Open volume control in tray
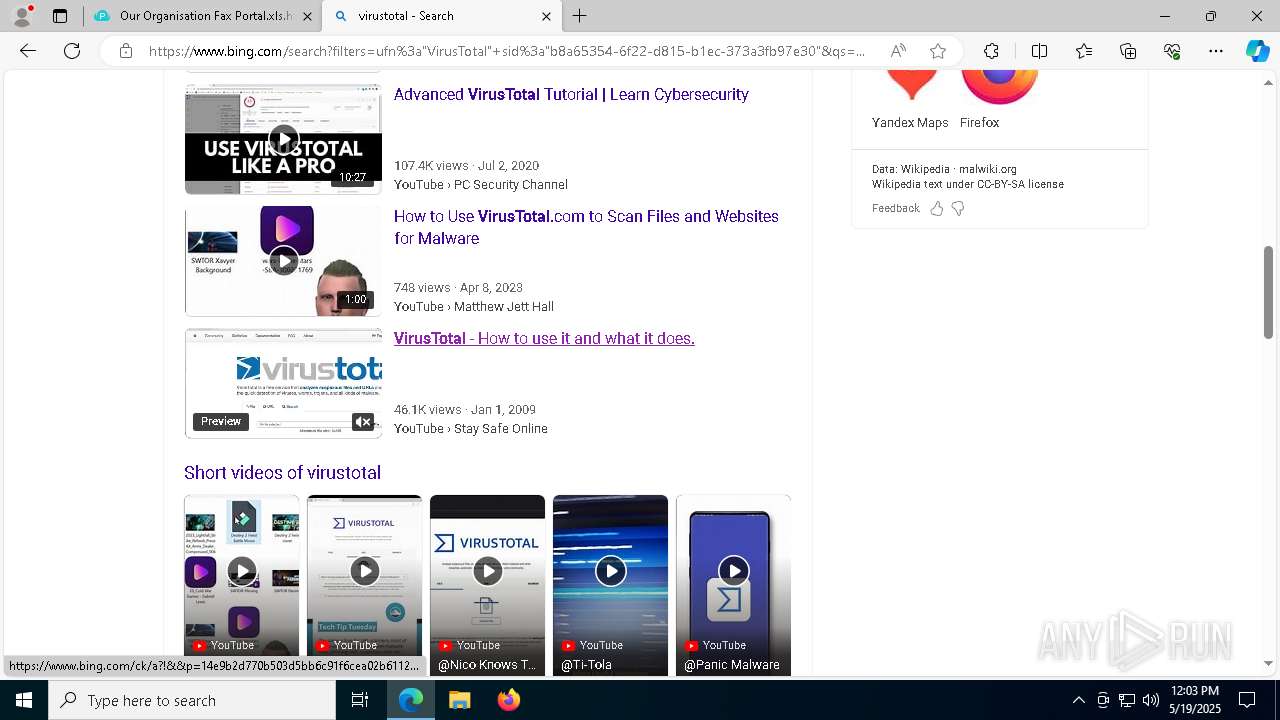 (x=1151, y=700)
